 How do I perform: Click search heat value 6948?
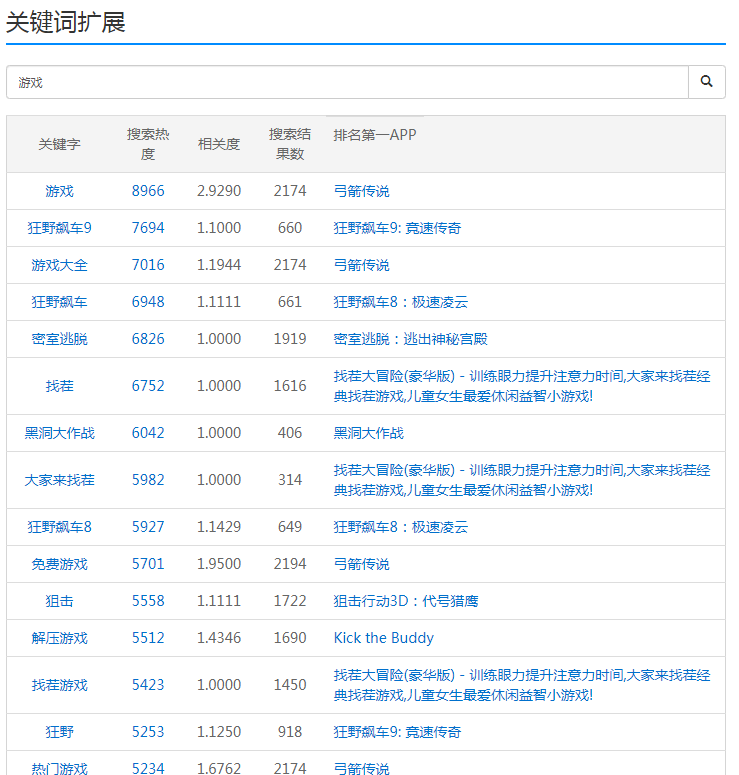tap(148, 301)
